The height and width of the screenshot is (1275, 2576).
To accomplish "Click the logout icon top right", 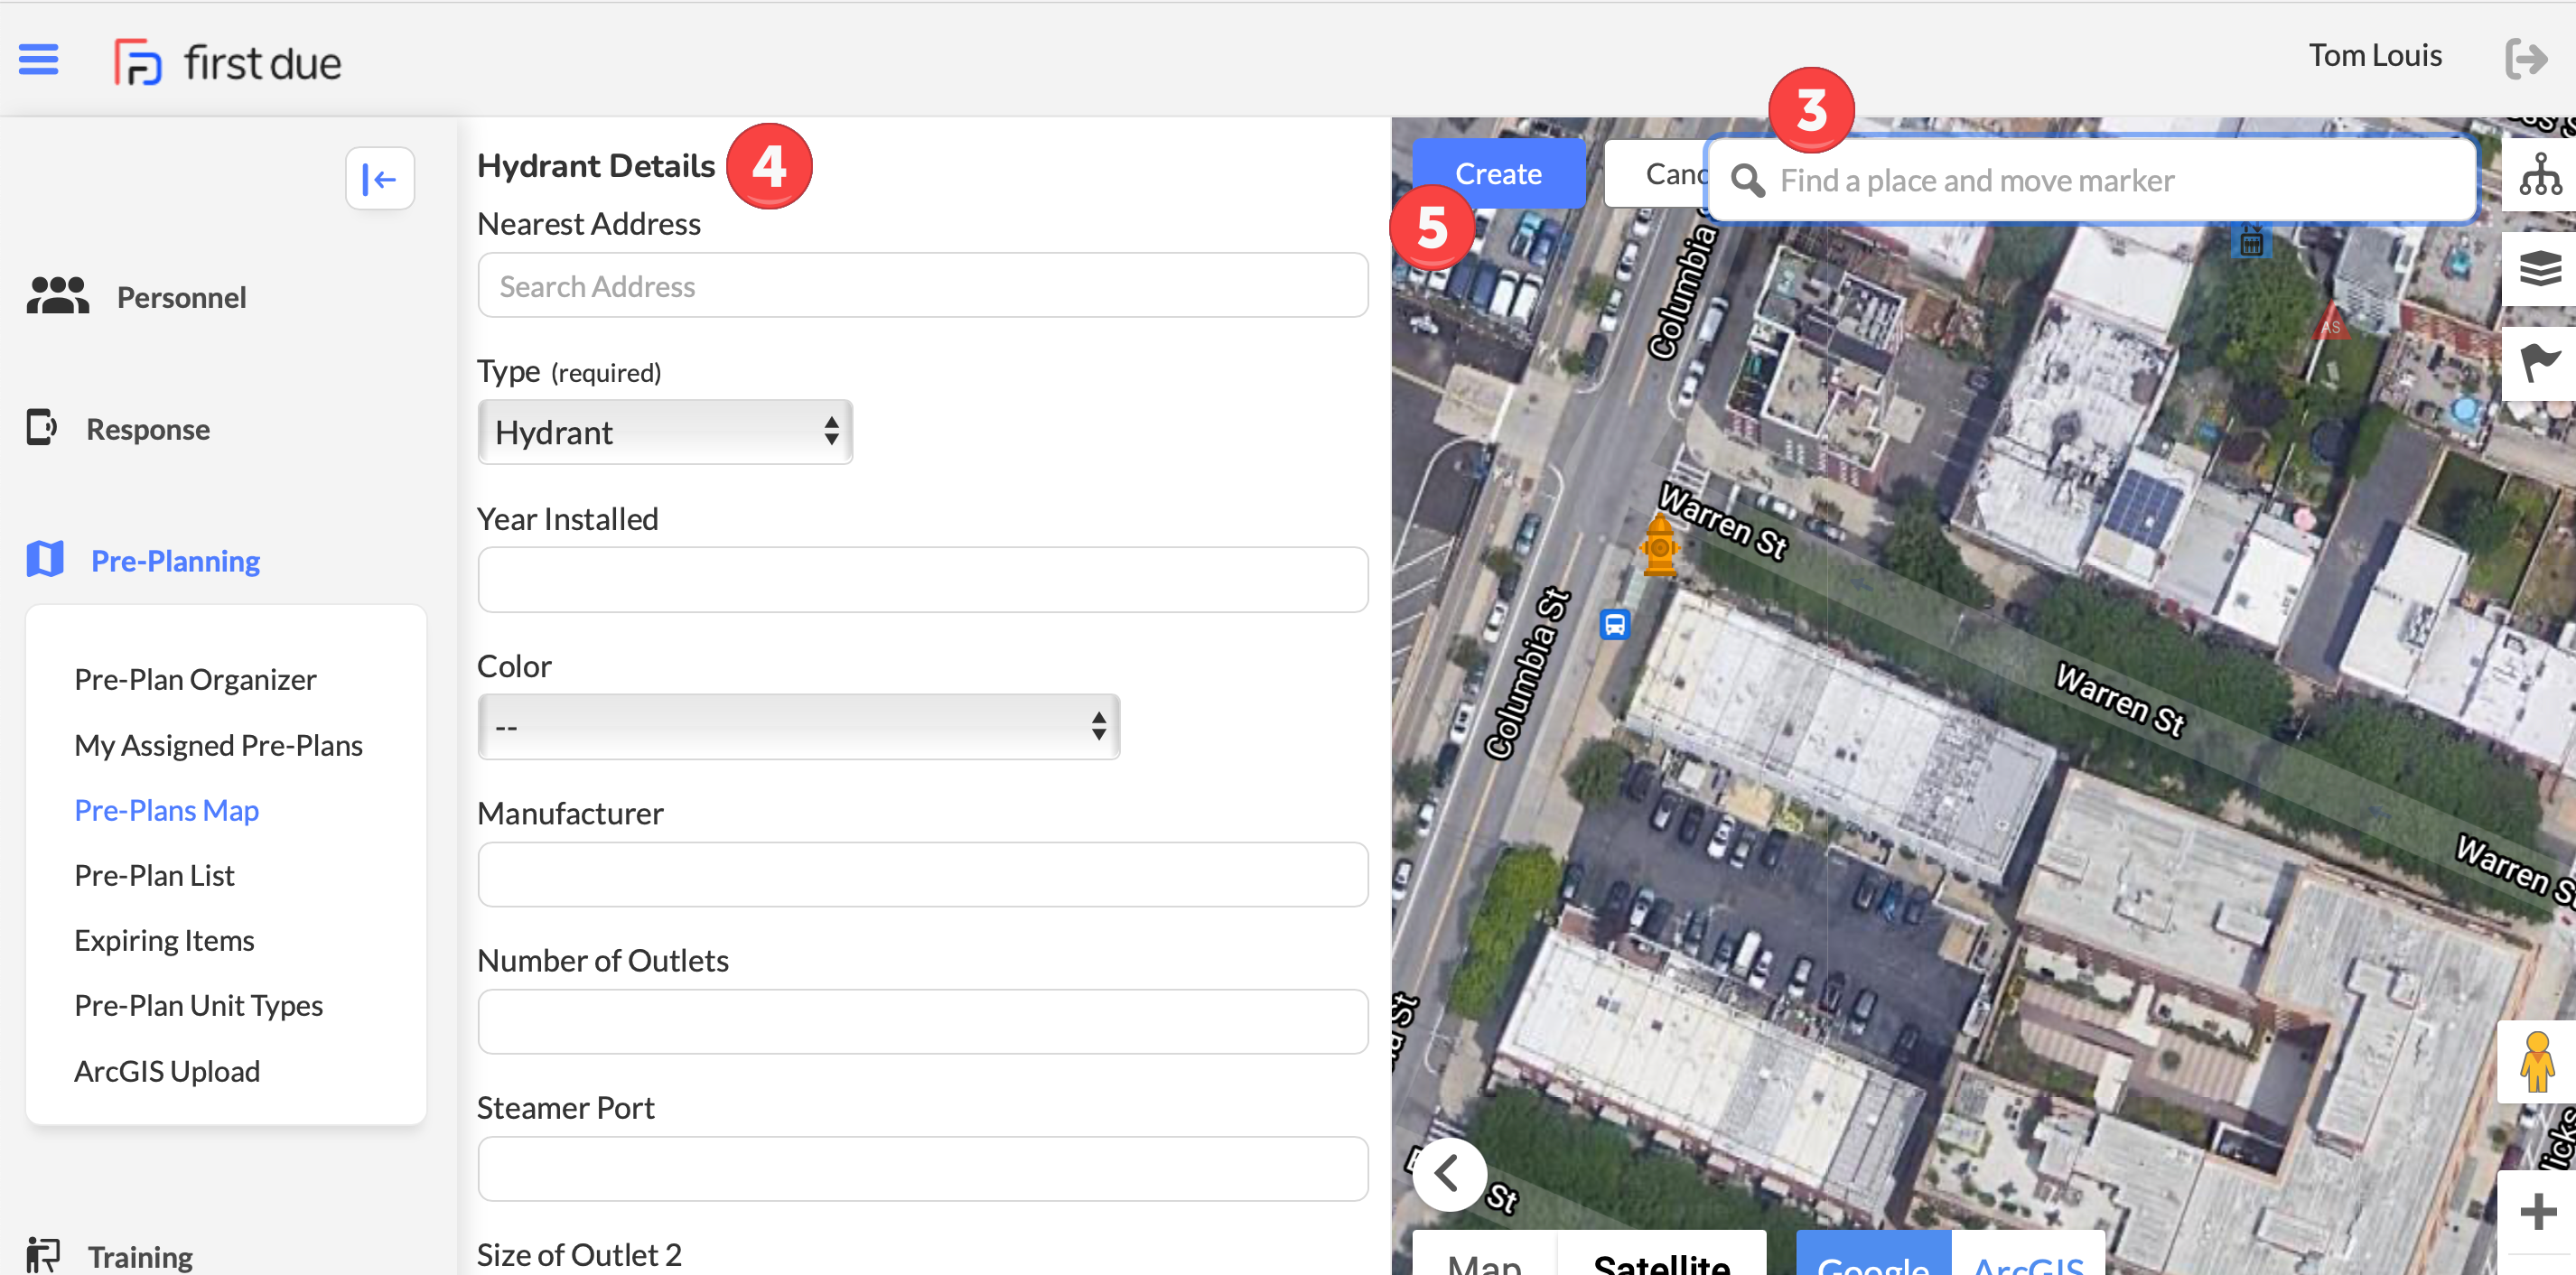I will click(x=2529, y=58).
